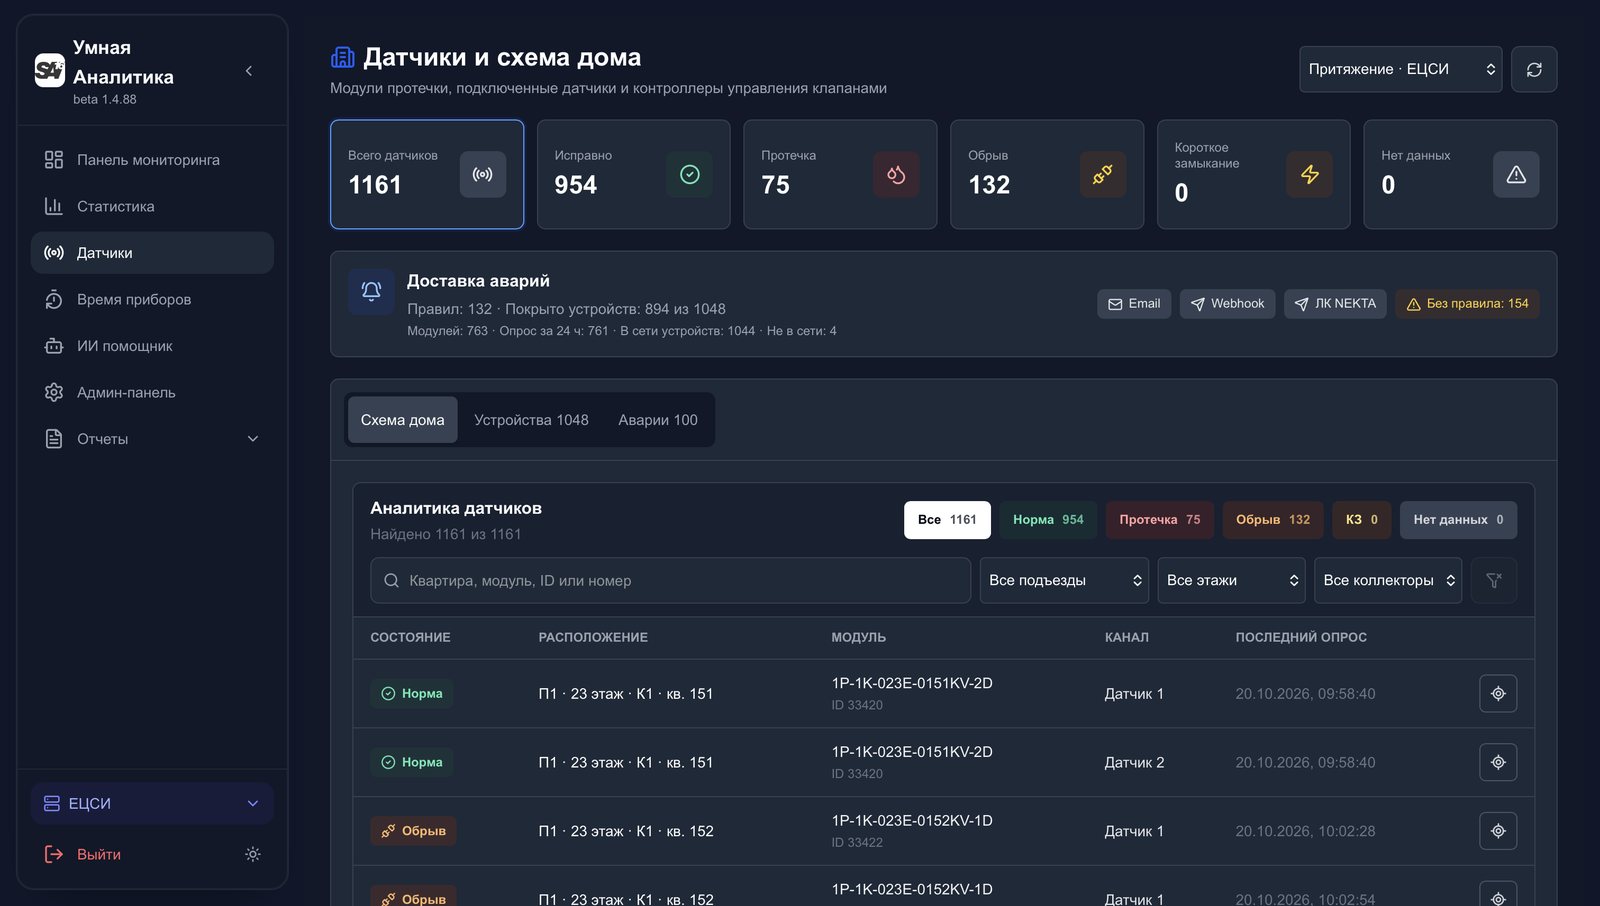Locate sensor for 10:02:28 row
This screenshot has width=1600, height=906.
click(x=1498, y=831)
